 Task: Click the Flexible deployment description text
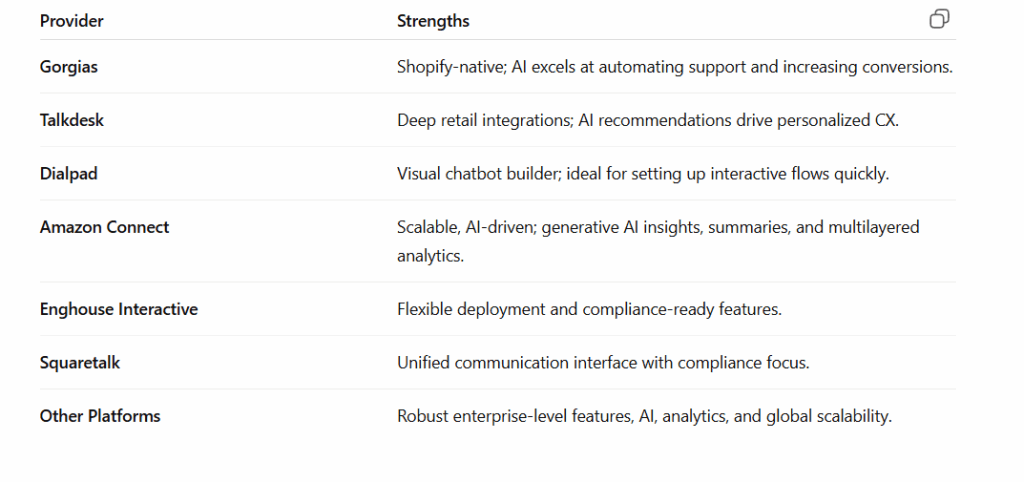click(x=589, y=309)
